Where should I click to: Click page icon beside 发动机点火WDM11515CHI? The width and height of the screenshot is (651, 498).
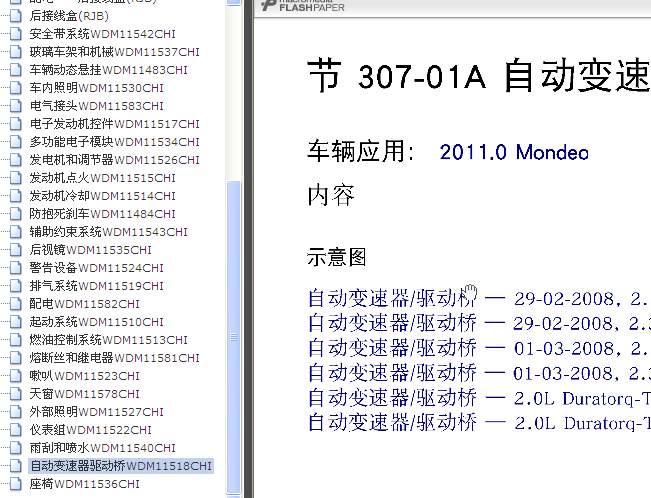click(16, 178)
